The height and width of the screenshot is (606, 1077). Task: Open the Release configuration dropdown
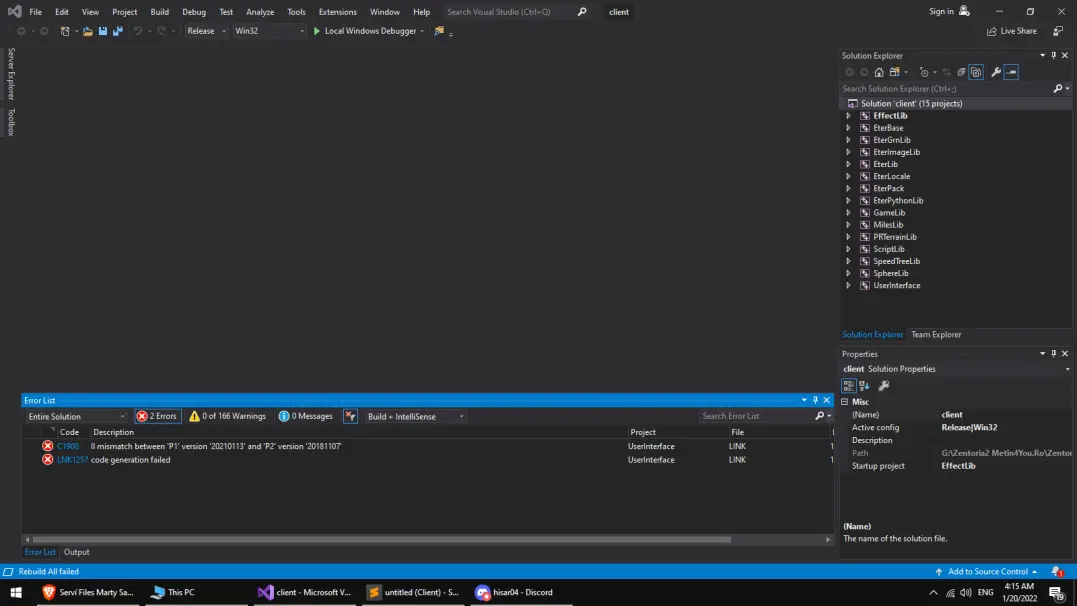[x=206, y=31]
